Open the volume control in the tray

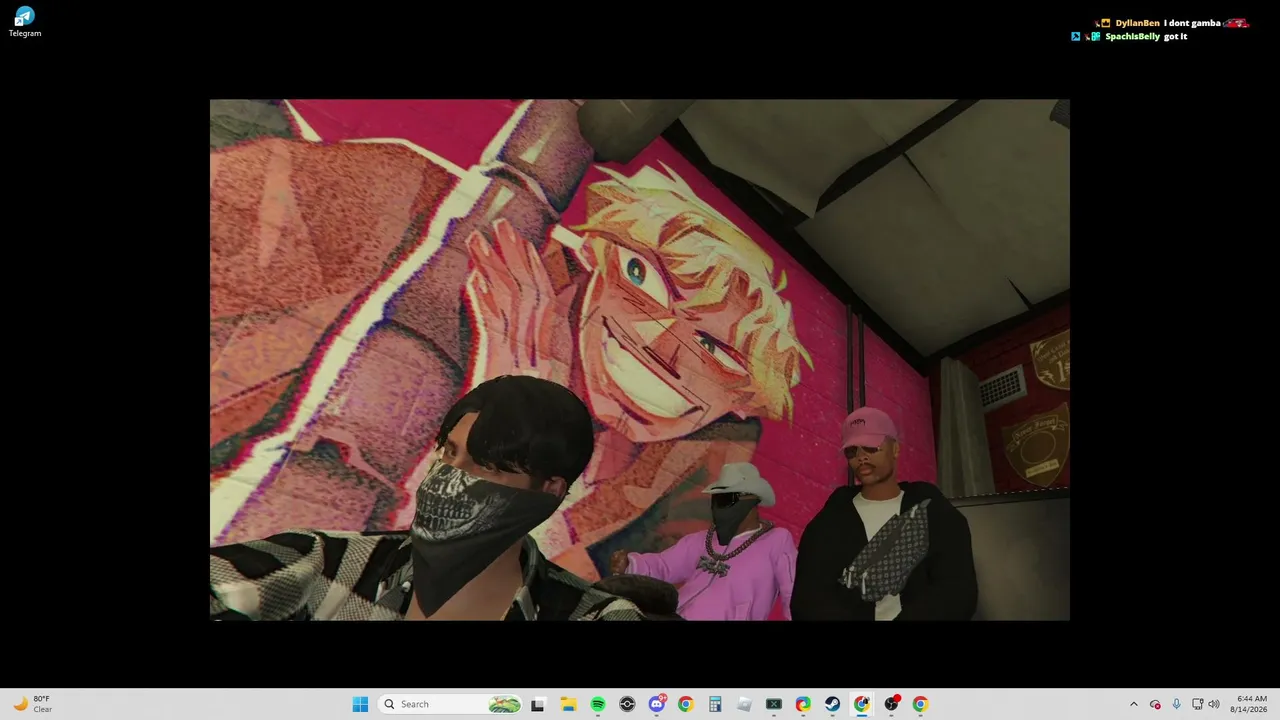(x=1214, y=704)
